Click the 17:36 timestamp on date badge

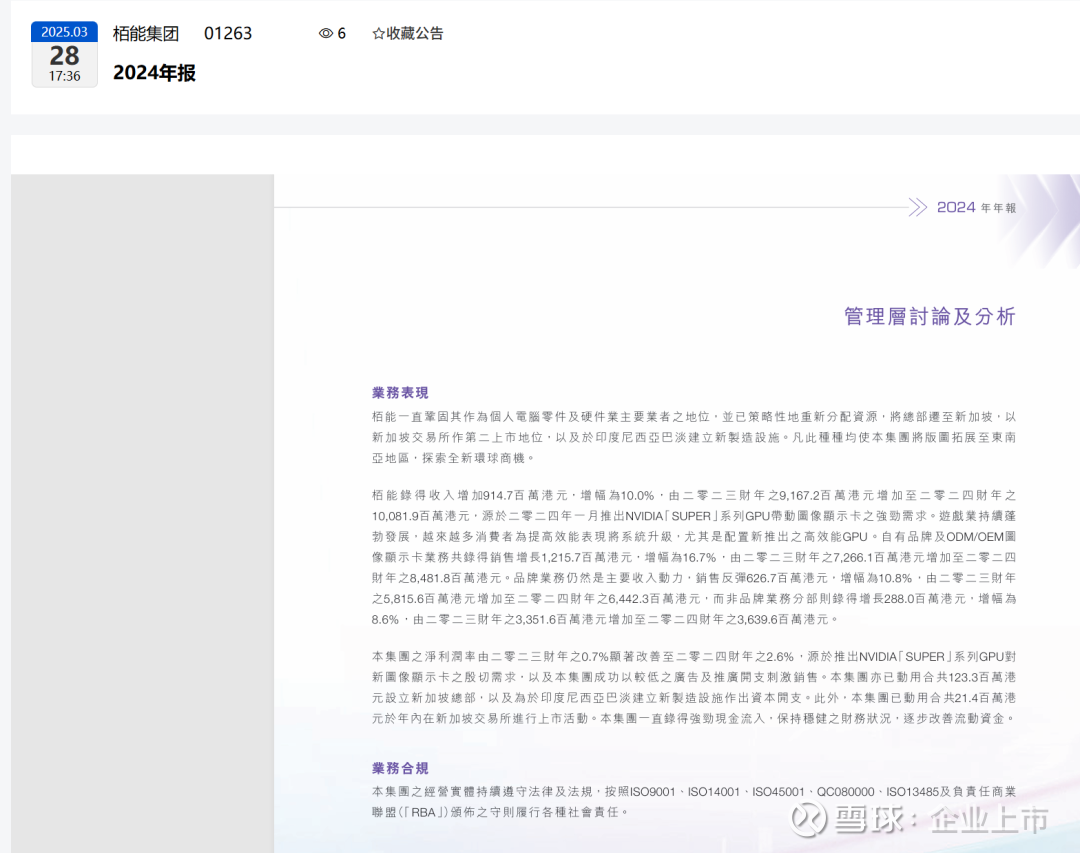[x=64, y=76]
